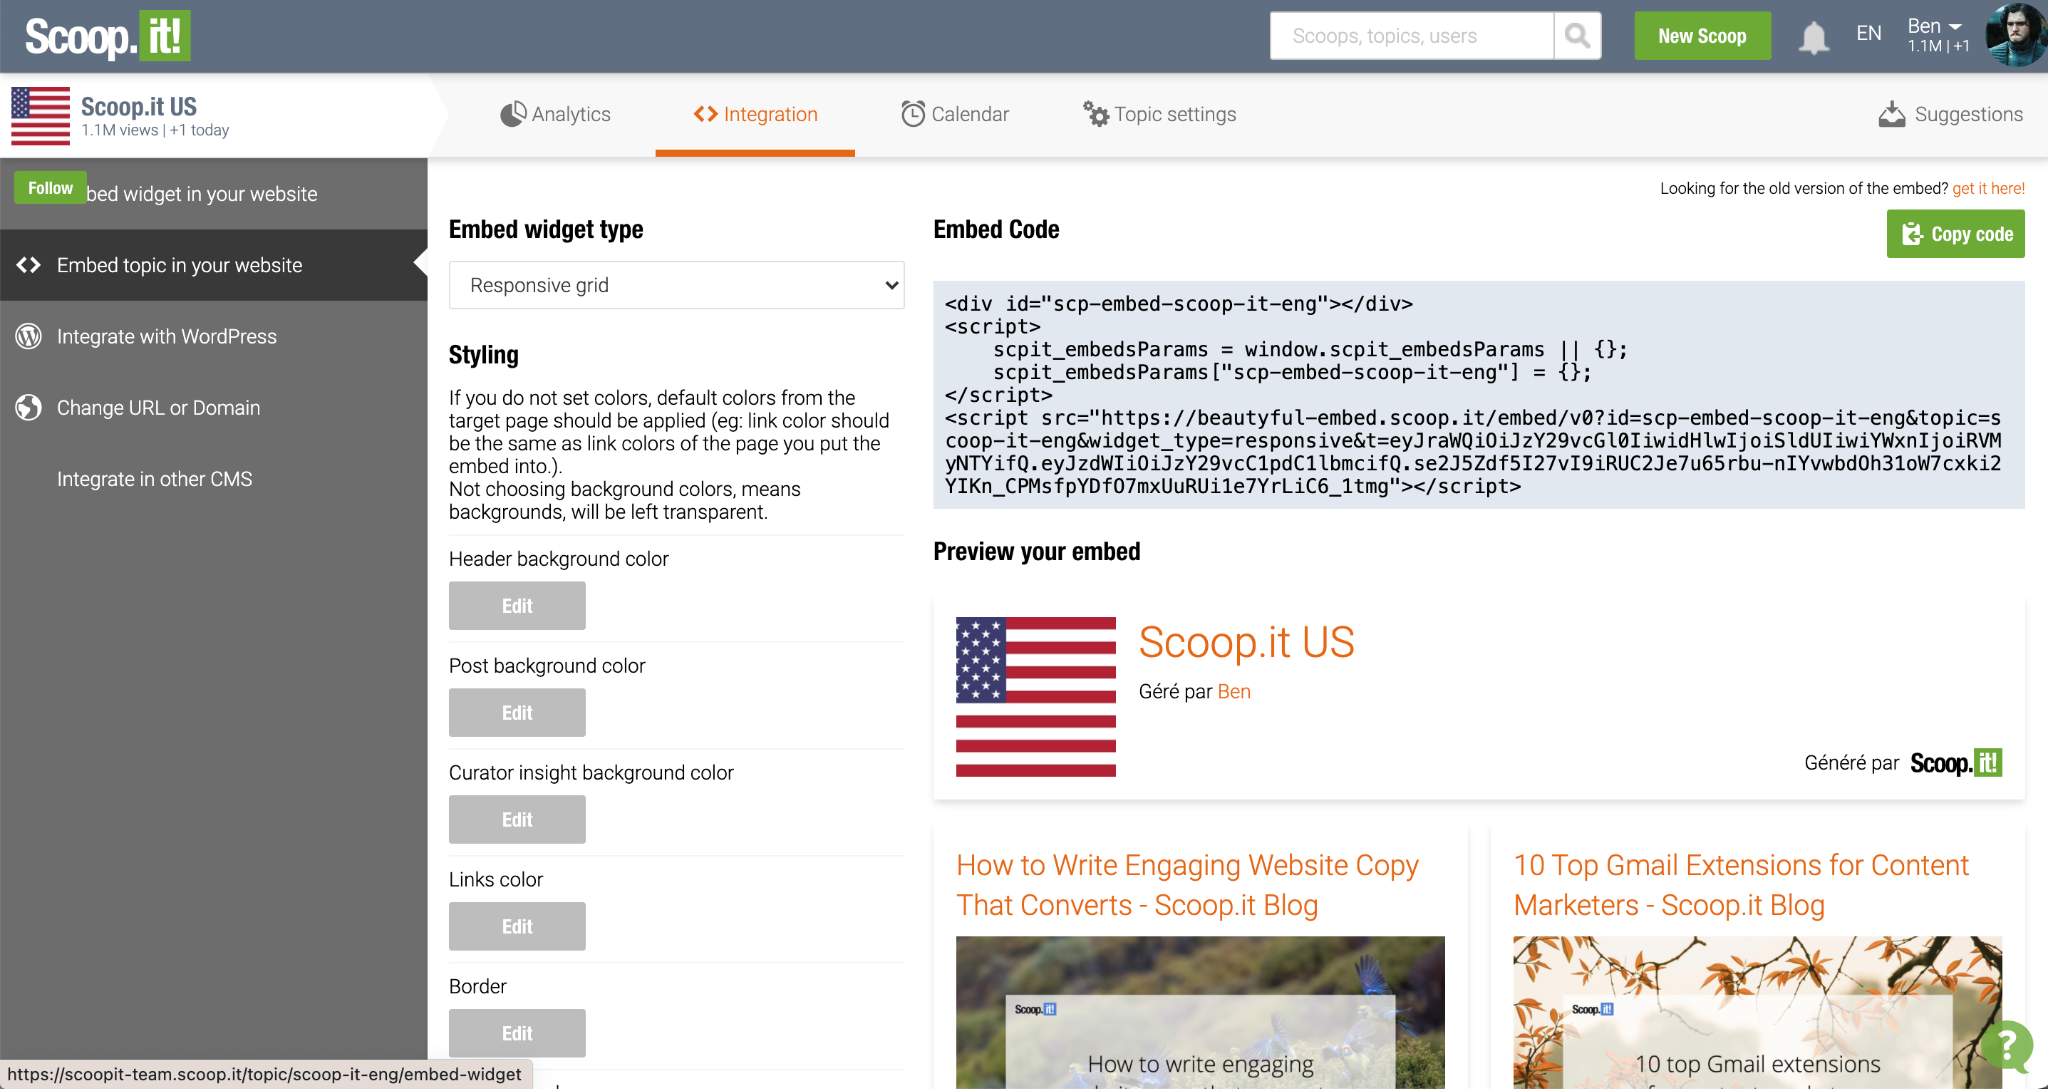Click the New Scoop button
The height and width of the screenshot is (1089, 2048).
pos(1702,36)
